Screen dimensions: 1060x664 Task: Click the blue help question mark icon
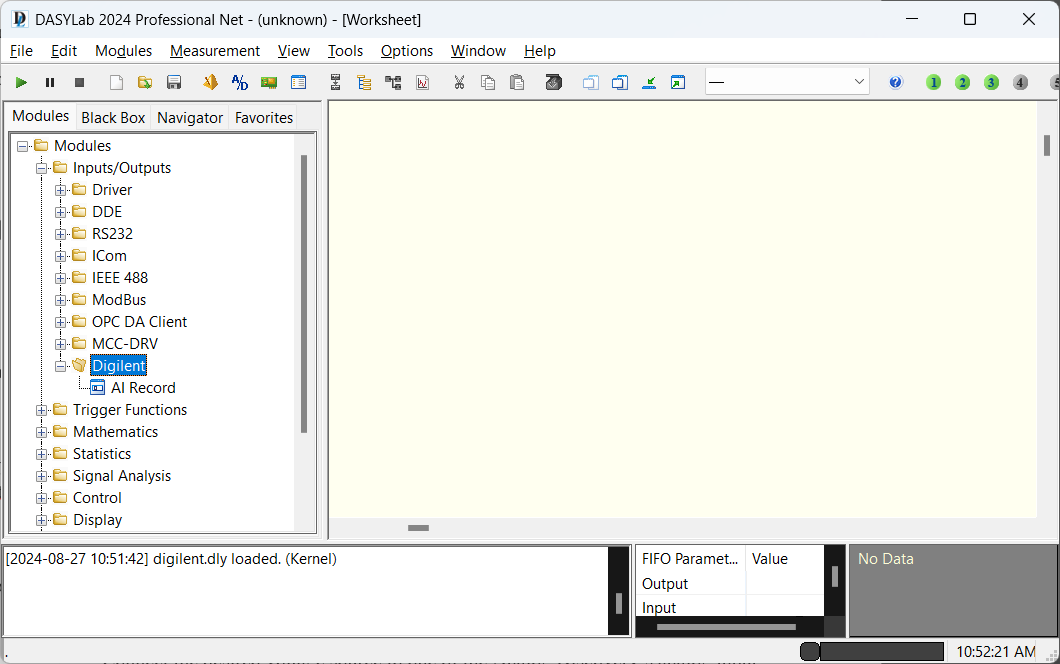[x=895, y=82]
